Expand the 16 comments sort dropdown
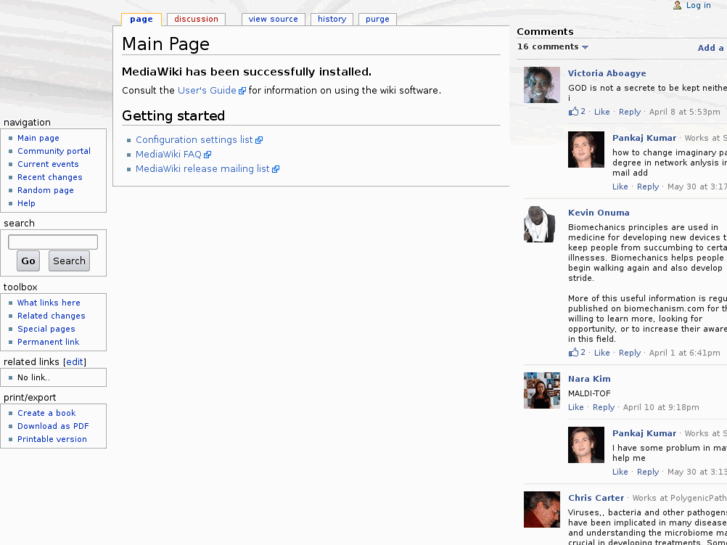Screen dimensions: 727x545 tap(585, 47)
